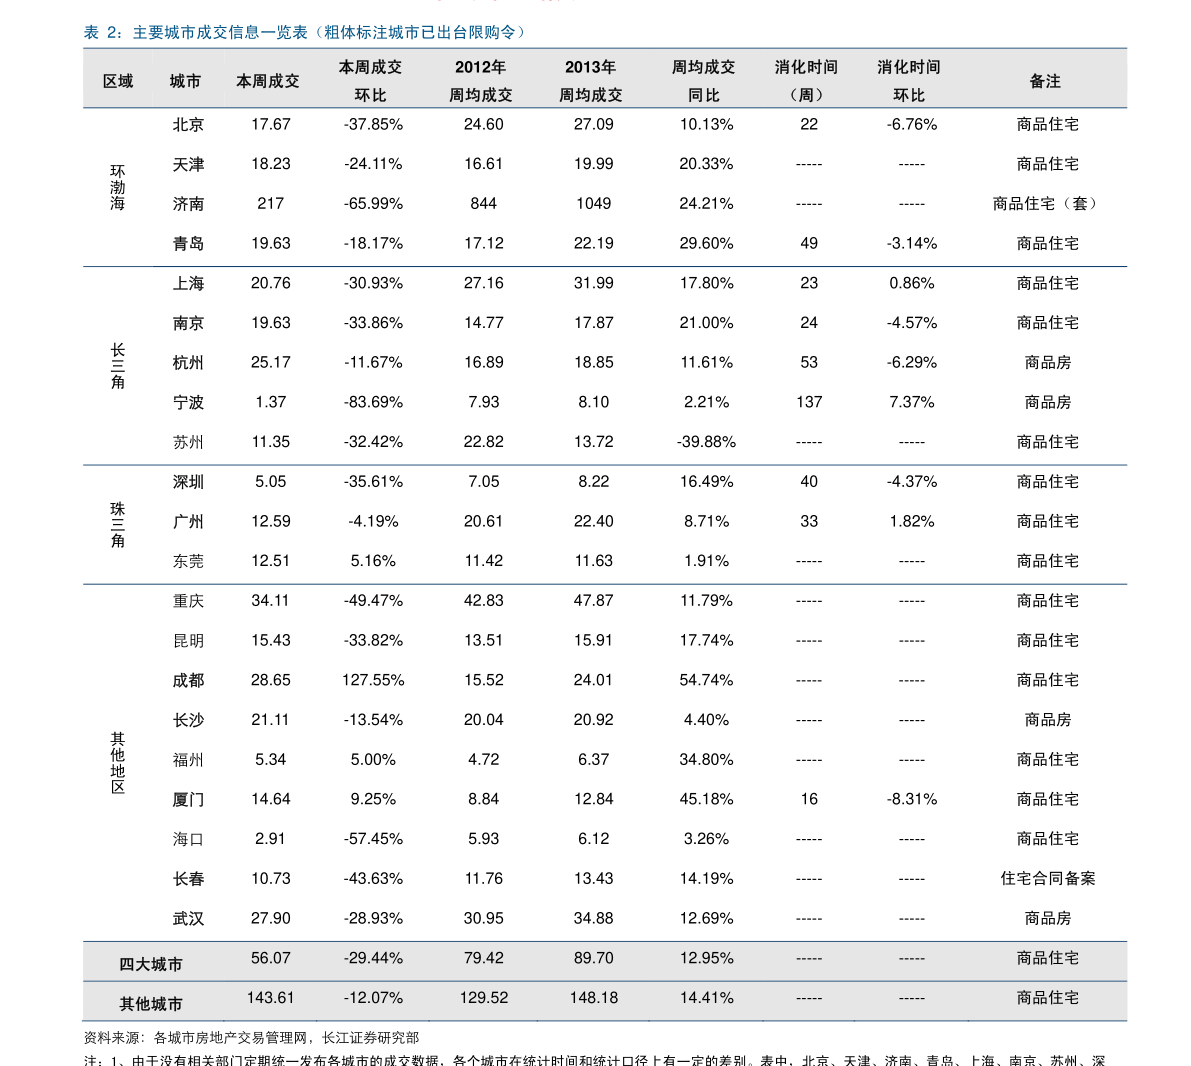Select the 129.52 value cell
Image resolution: width=1191 pixels, height=1066 pixels.
484,997
